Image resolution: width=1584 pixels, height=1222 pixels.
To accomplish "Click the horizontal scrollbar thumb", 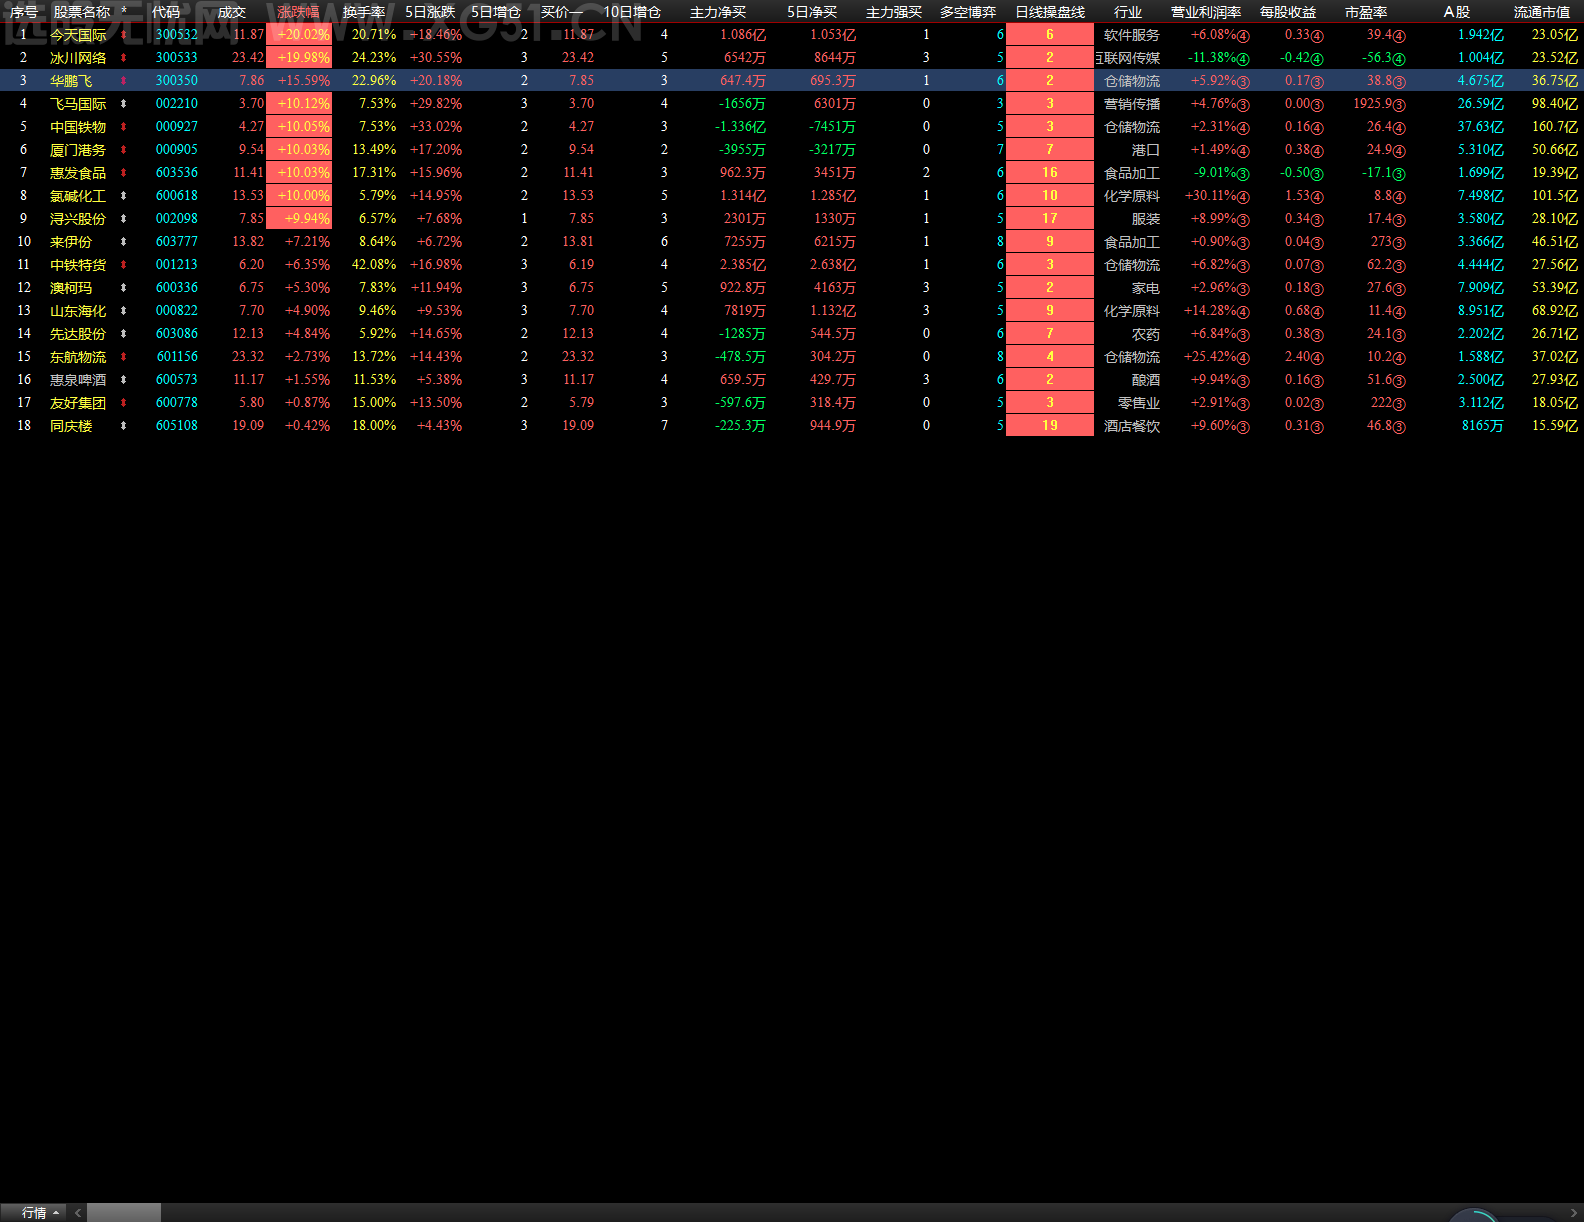I will coord(124,1213).
